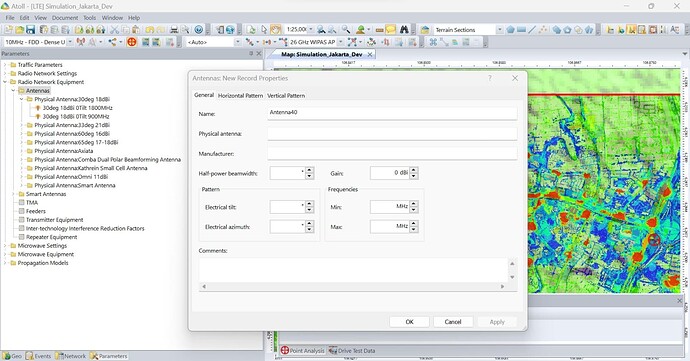Open the map scale 1:25,000 dropdown
Screen dimensions: 690x361
point(311,29)
